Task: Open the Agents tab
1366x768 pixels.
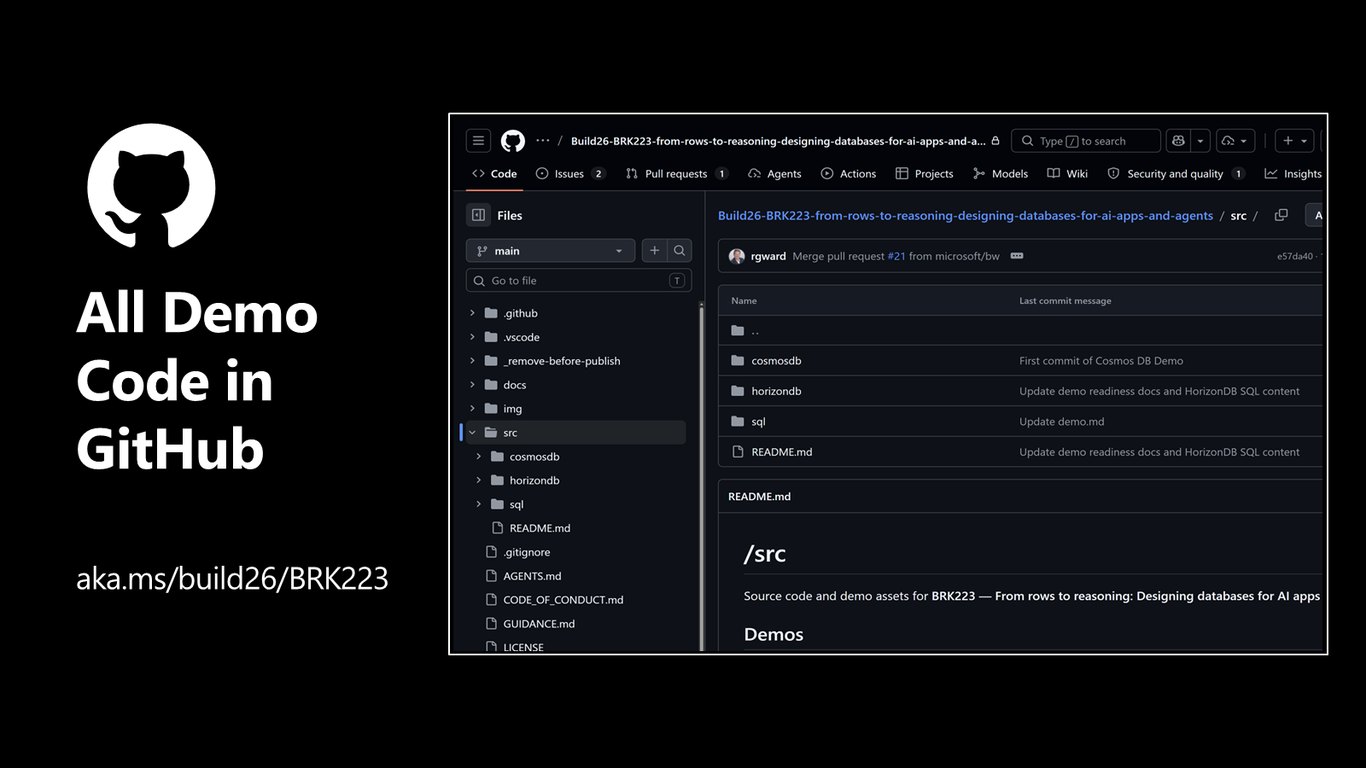Action: pyautogui.click(x=775, y=174)
